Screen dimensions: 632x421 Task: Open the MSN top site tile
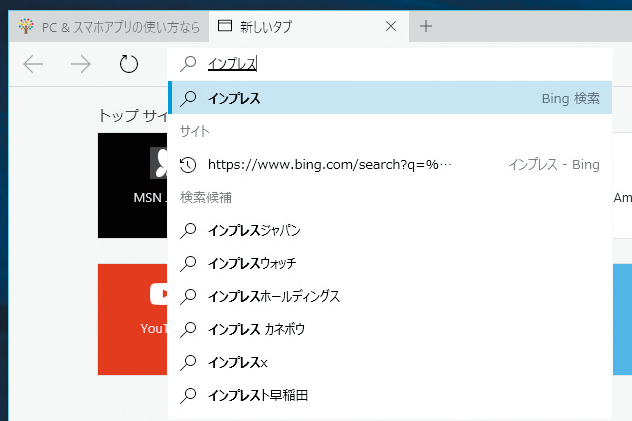(133, 185)
